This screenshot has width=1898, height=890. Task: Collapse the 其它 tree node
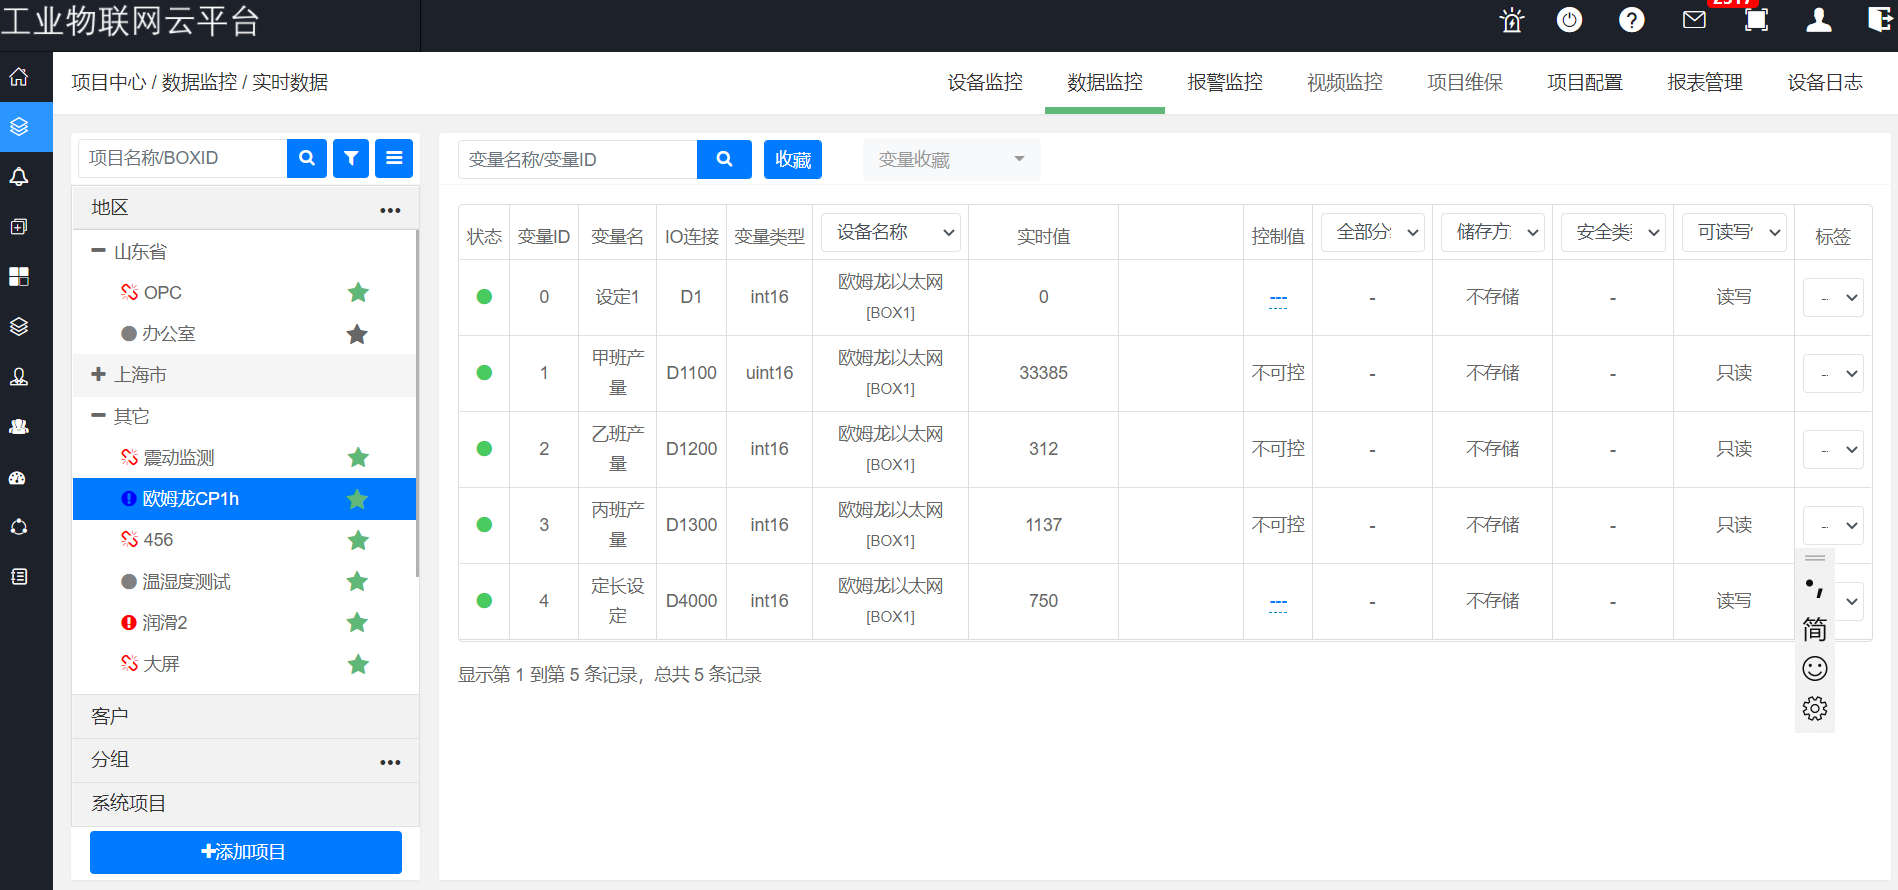pyautogui.click(x=98, y=415)
